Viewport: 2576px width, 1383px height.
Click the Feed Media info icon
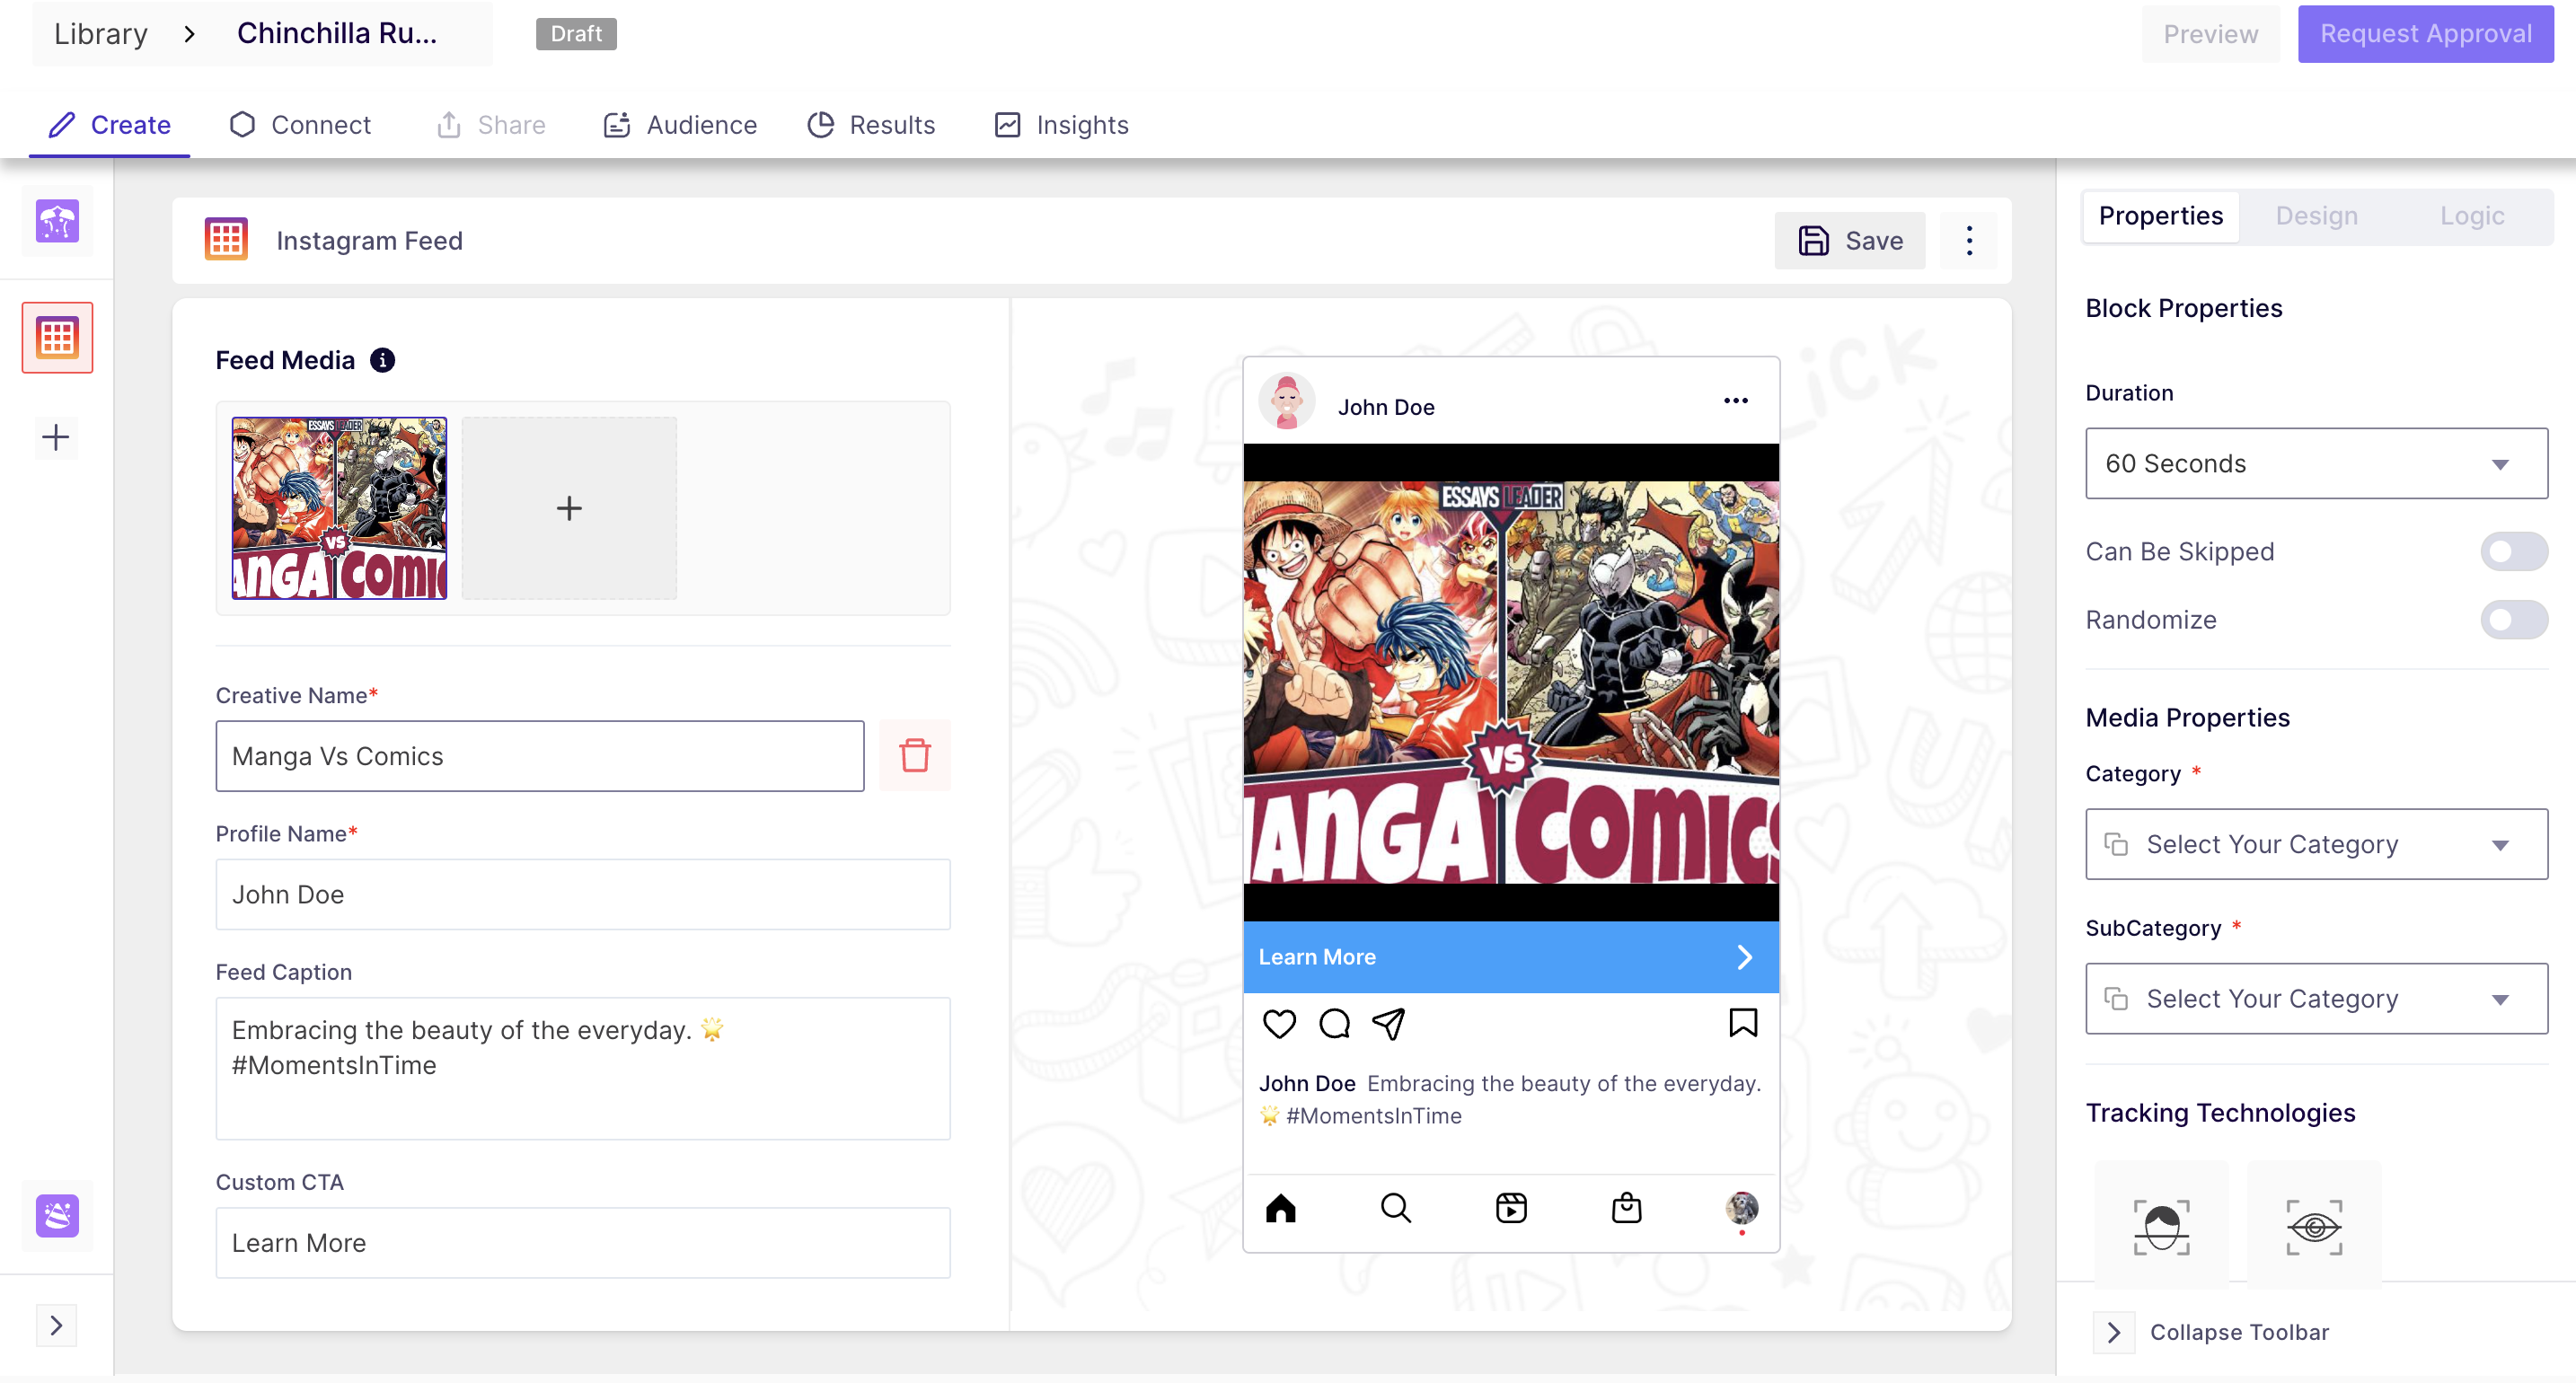[x=382, y=360]
